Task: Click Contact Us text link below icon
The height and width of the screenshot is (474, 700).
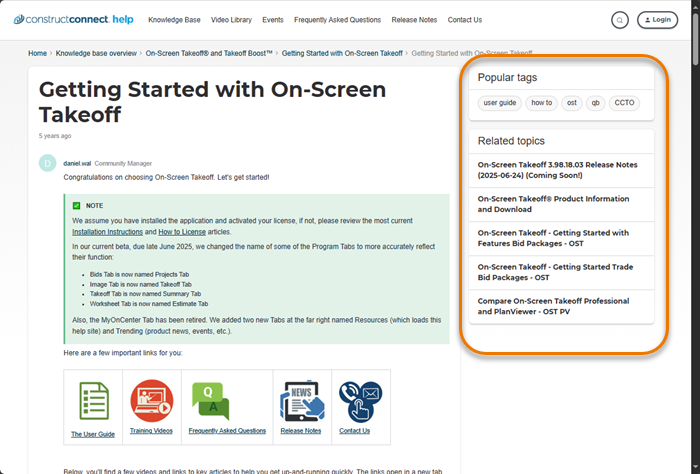Action: 354,431
